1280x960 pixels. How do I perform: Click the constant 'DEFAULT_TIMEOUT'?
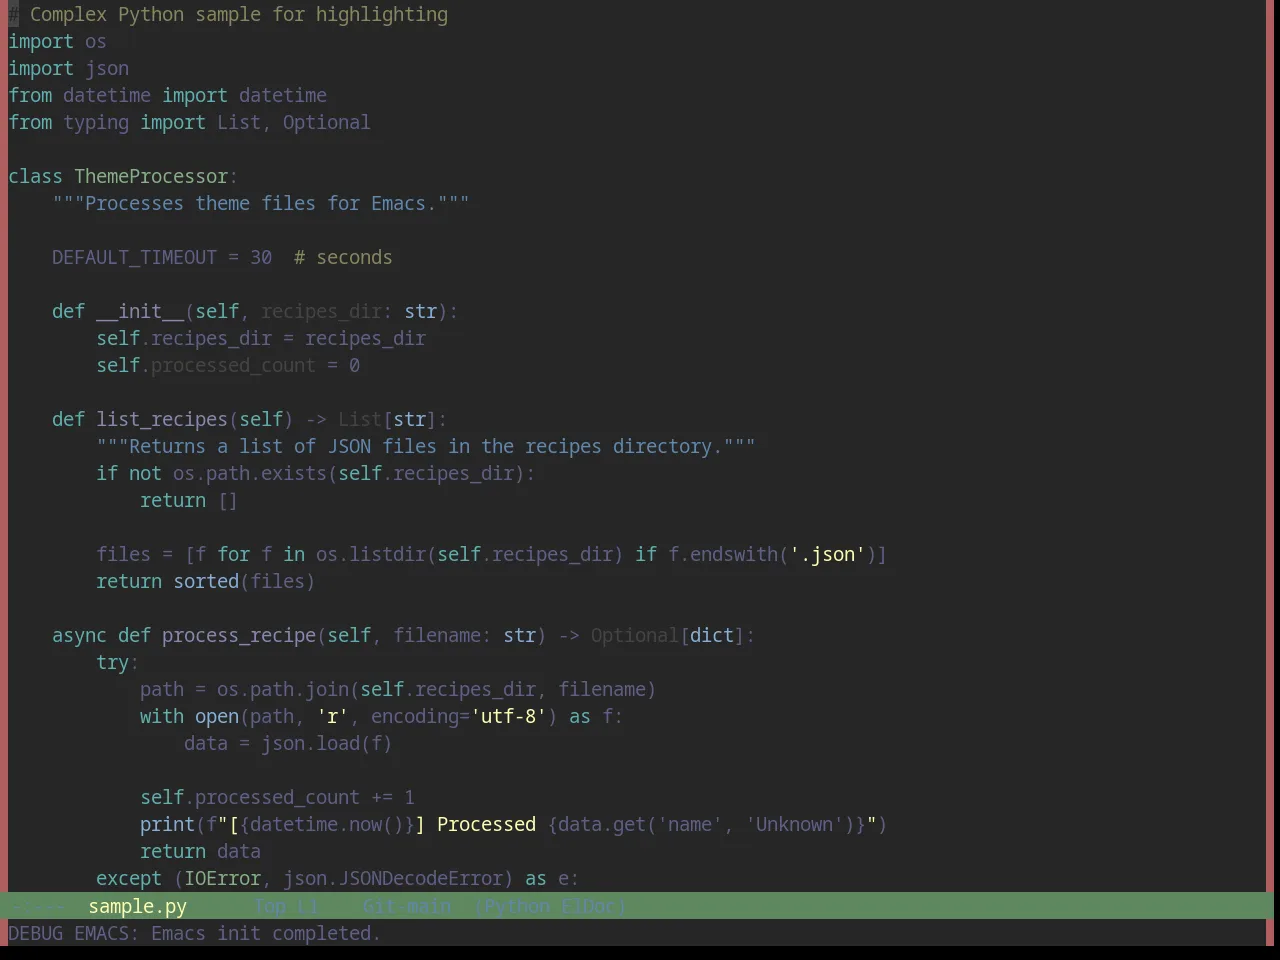click(134, 257)
